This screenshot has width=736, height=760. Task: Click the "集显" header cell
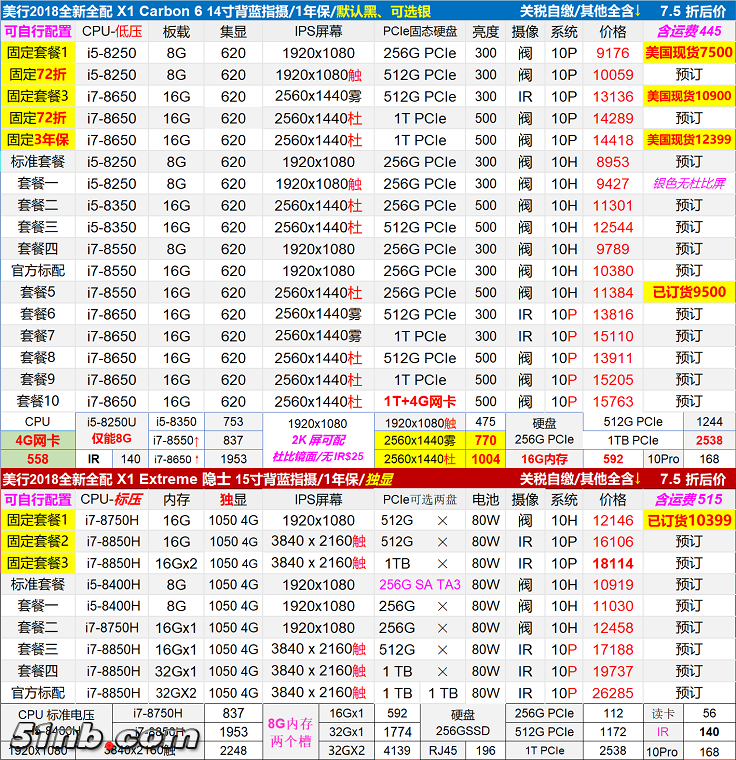pyautogui.click(x=233, y=32)
